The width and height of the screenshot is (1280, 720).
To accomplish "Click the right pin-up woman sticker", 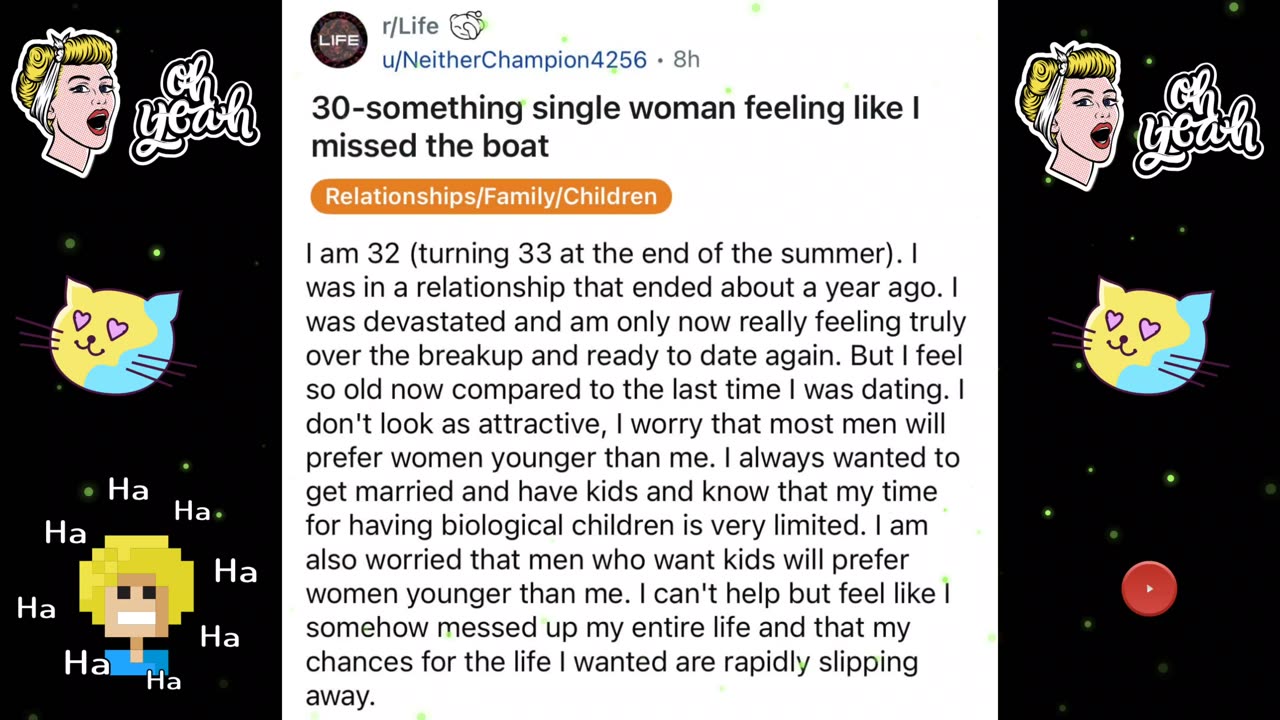I will click(x=1072, y=112).
